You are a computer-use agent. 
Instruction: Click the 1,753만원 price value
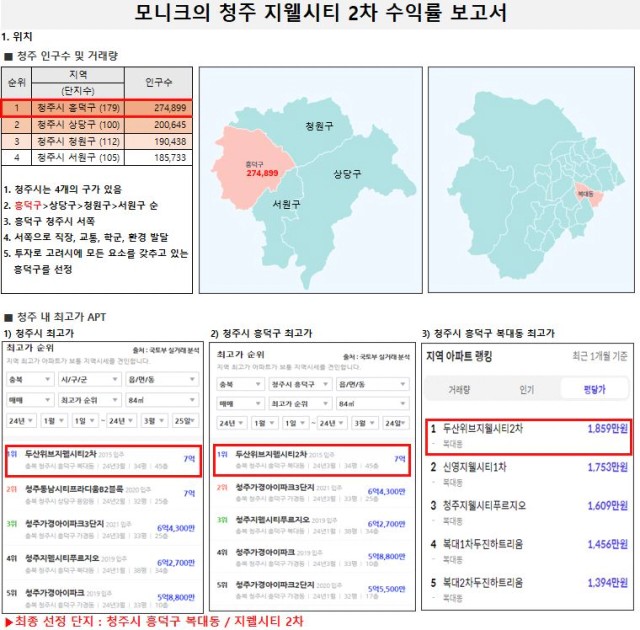click(x=607, y=467)
